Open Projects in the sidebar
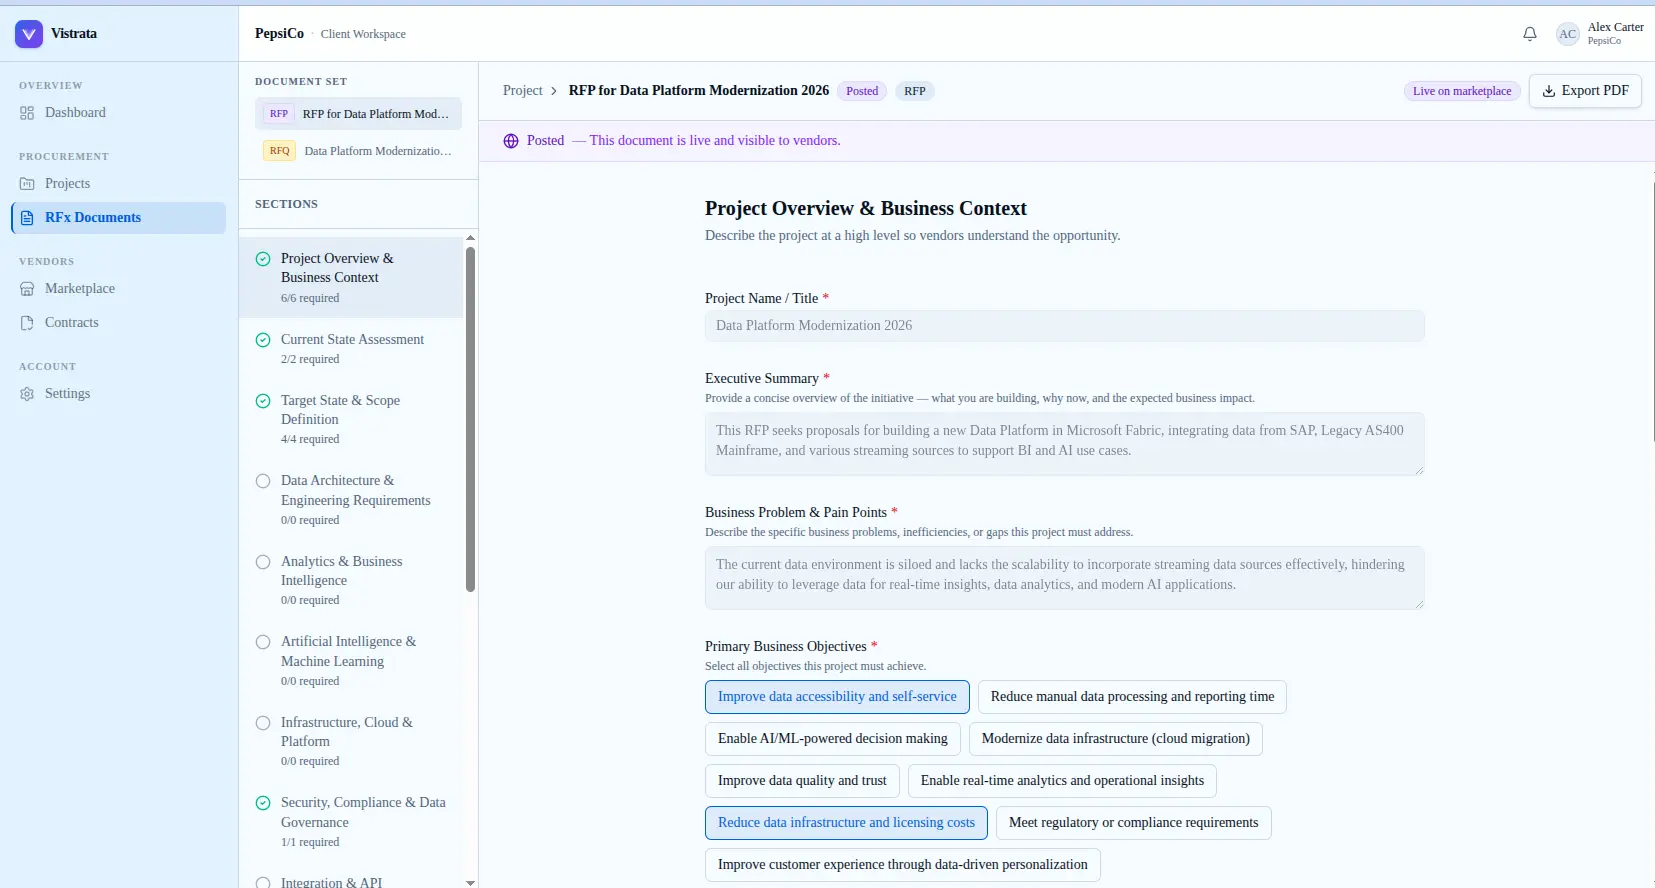Screen dimensions: 1655x888 pyautogui.click(x=118, y=184)
